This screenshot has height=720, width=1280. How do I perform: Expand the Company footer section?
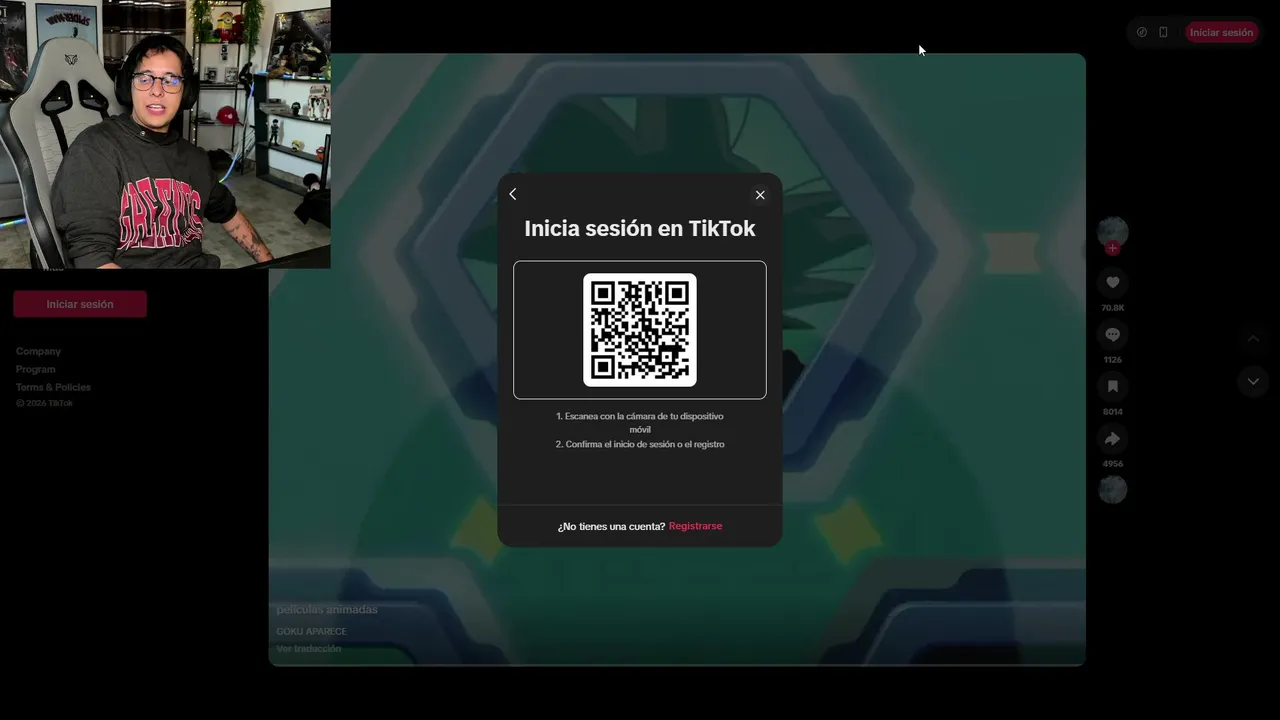point(38,351)
